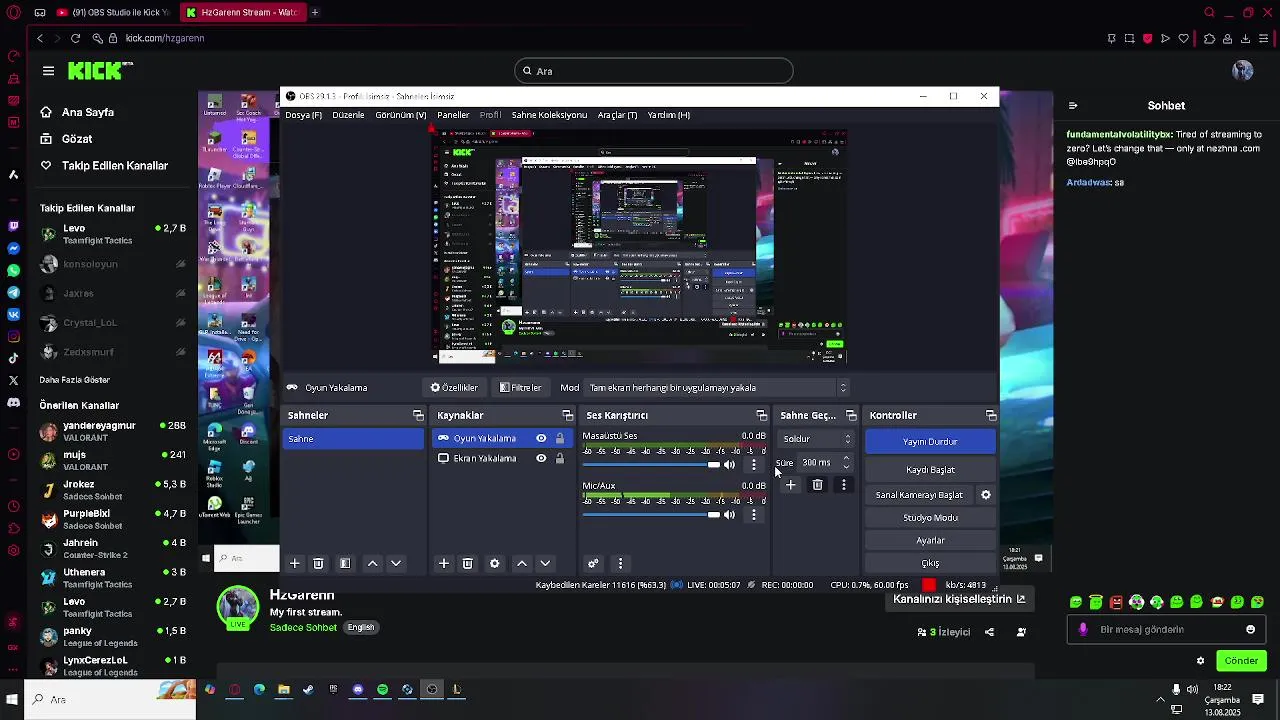Send the chat message with Gönder button

(1241, 661)
